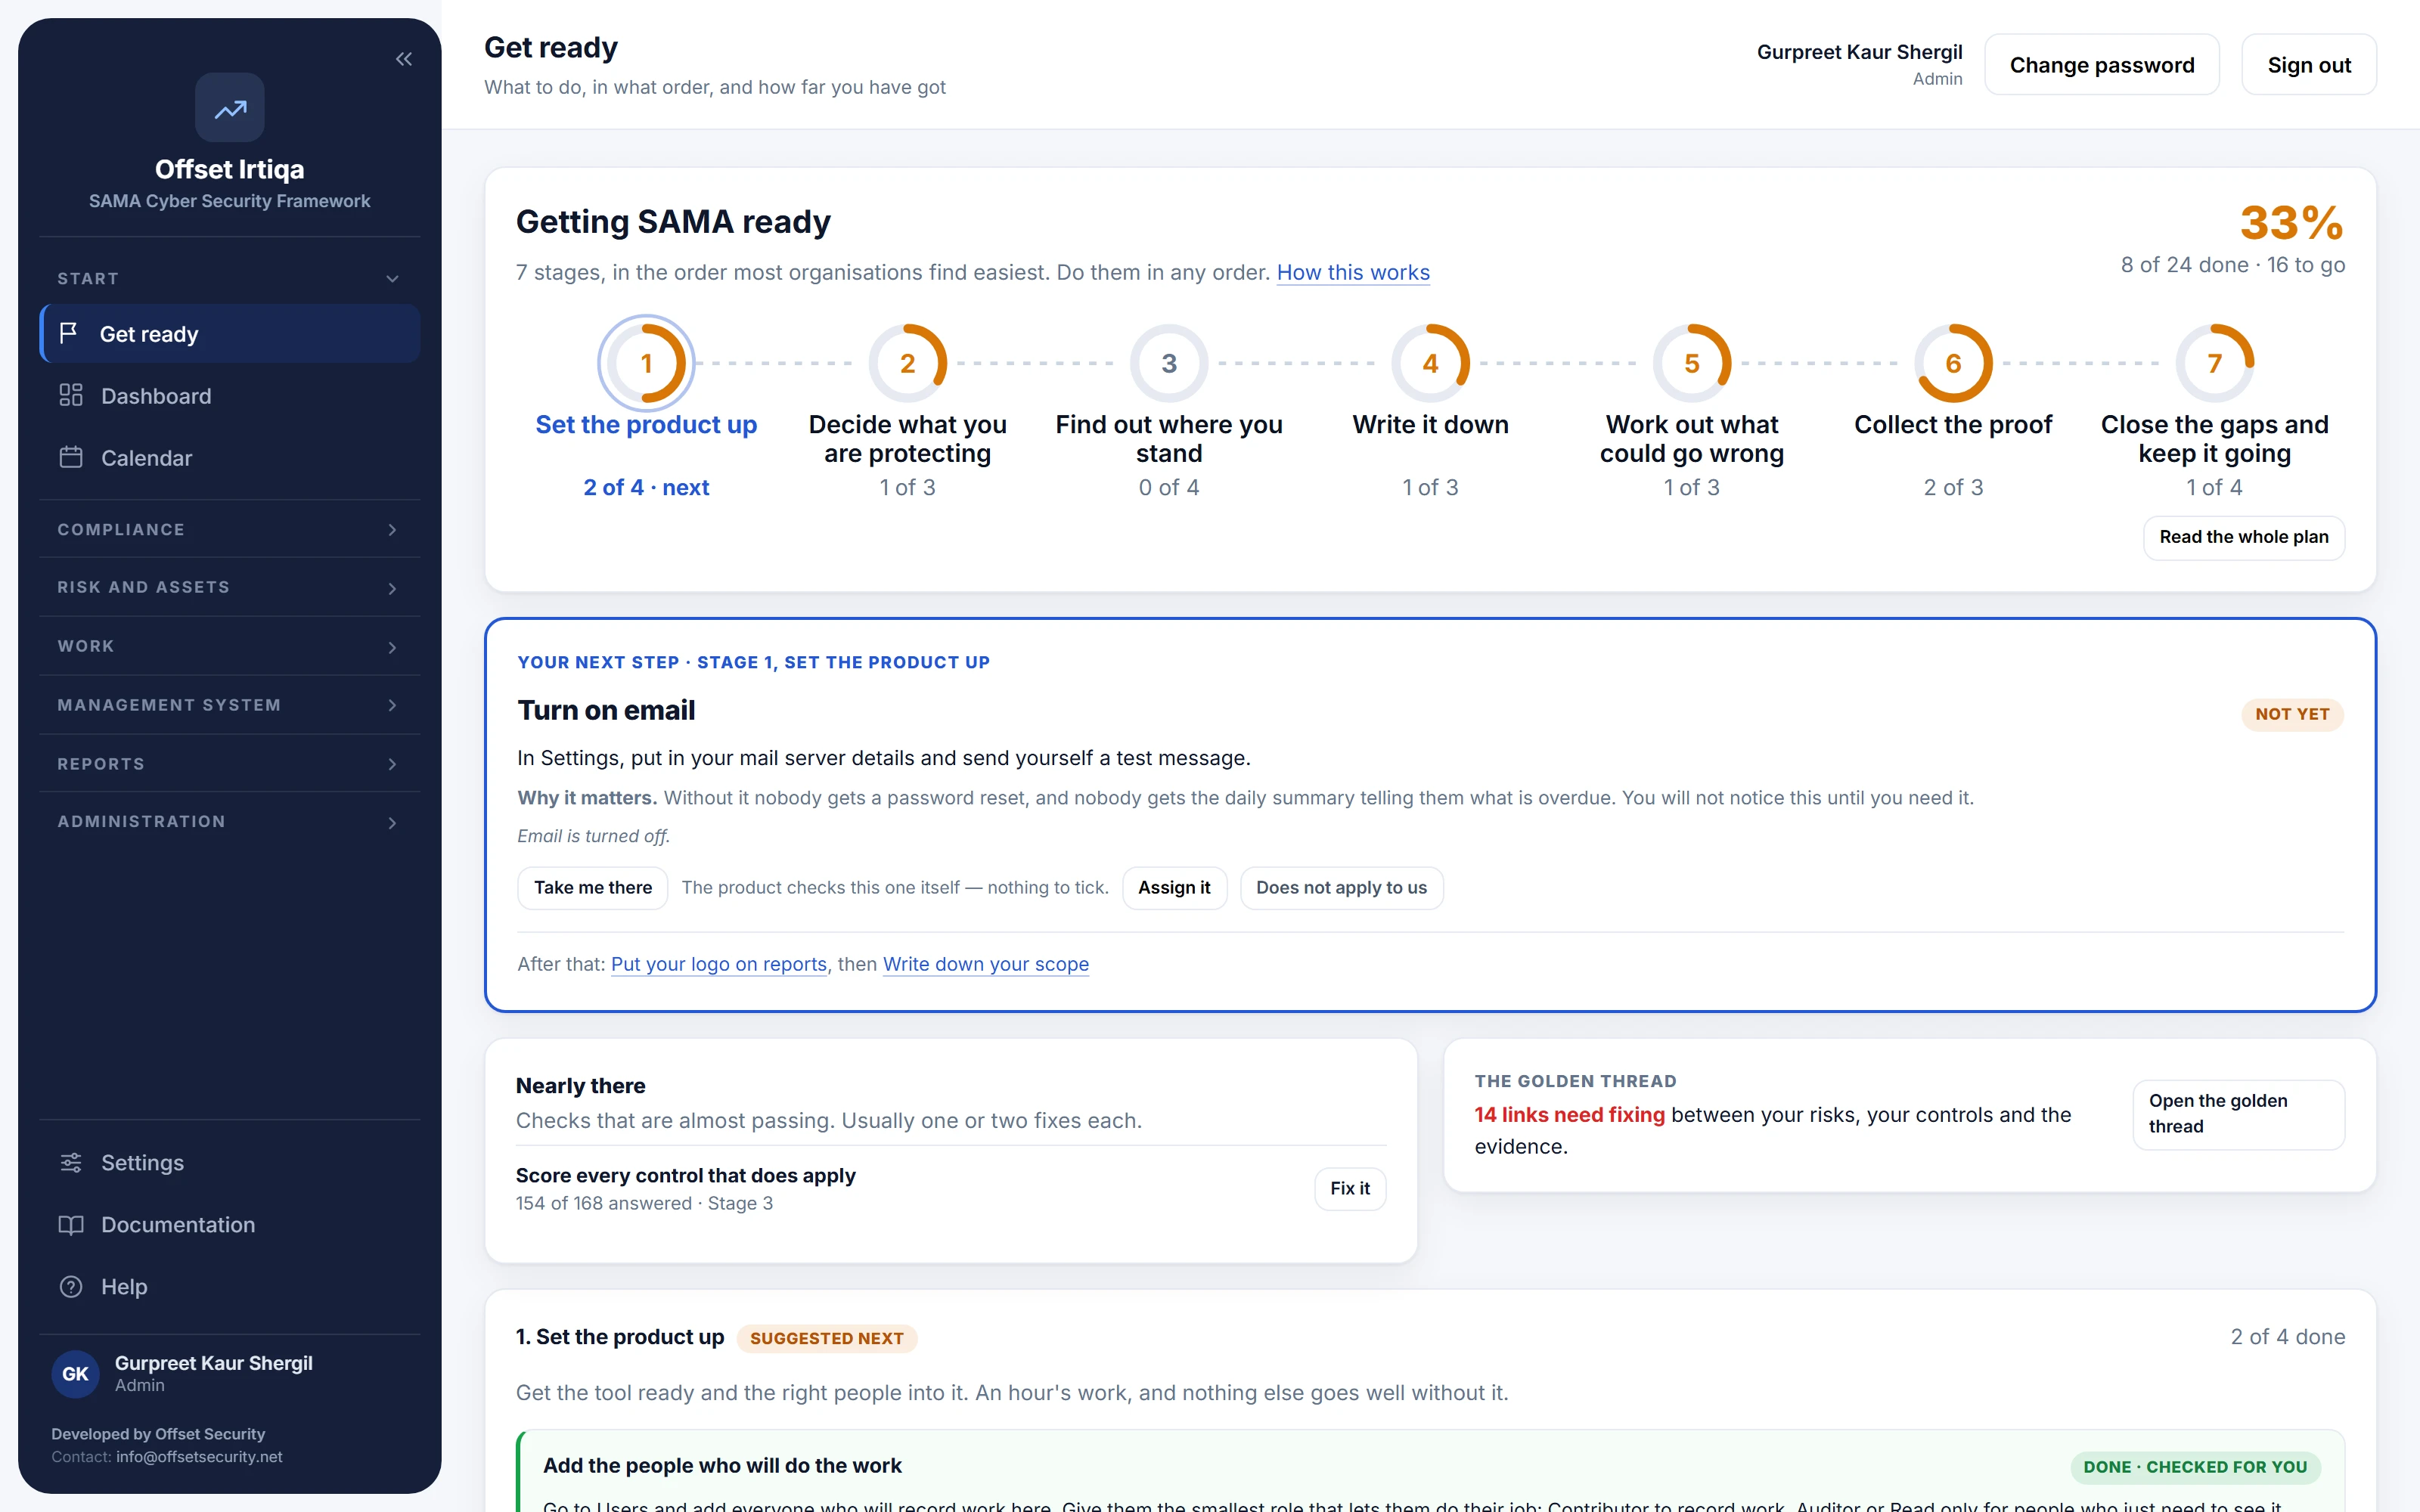The width and height of the screenshot is (2420, 1512).
Task: Click the GK user avatar
Action: point(76,1373)
